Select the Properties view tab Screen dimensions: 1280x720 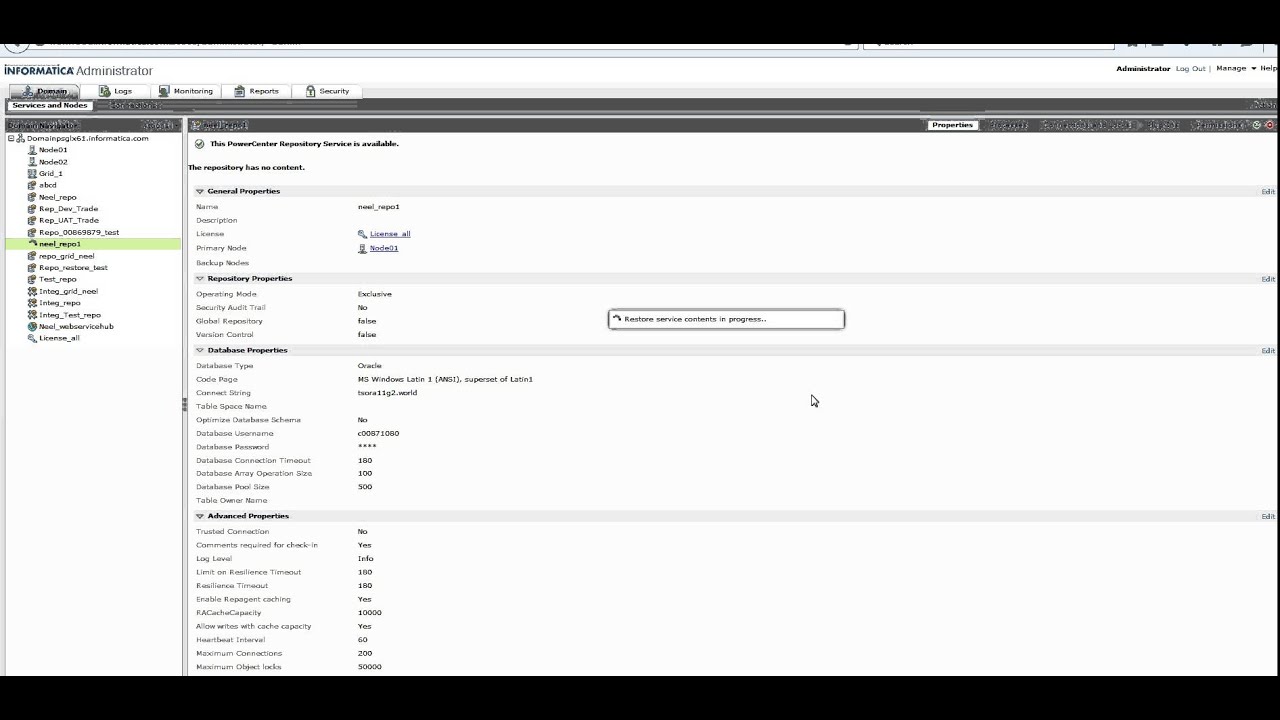[952, 125]
